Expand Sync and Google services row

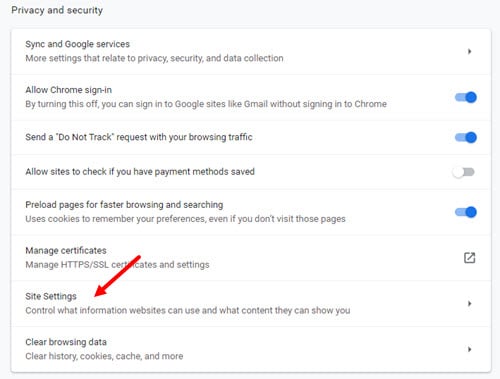(251, 51)
